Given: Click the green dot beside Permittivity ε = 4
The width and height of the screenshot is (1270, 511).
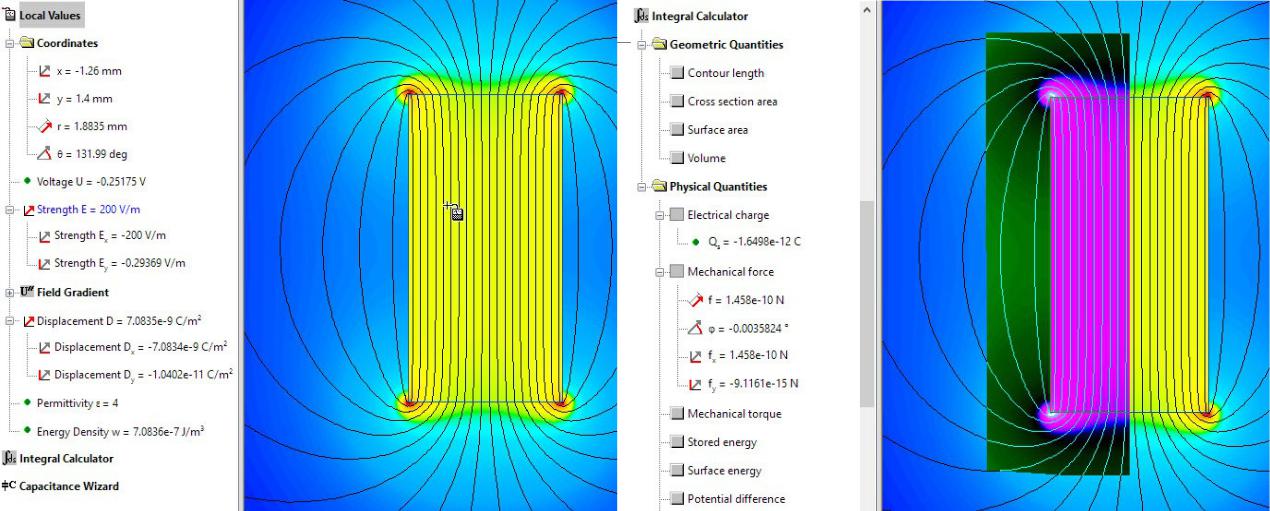Looking at the screenshot, I should click(27, 402).
